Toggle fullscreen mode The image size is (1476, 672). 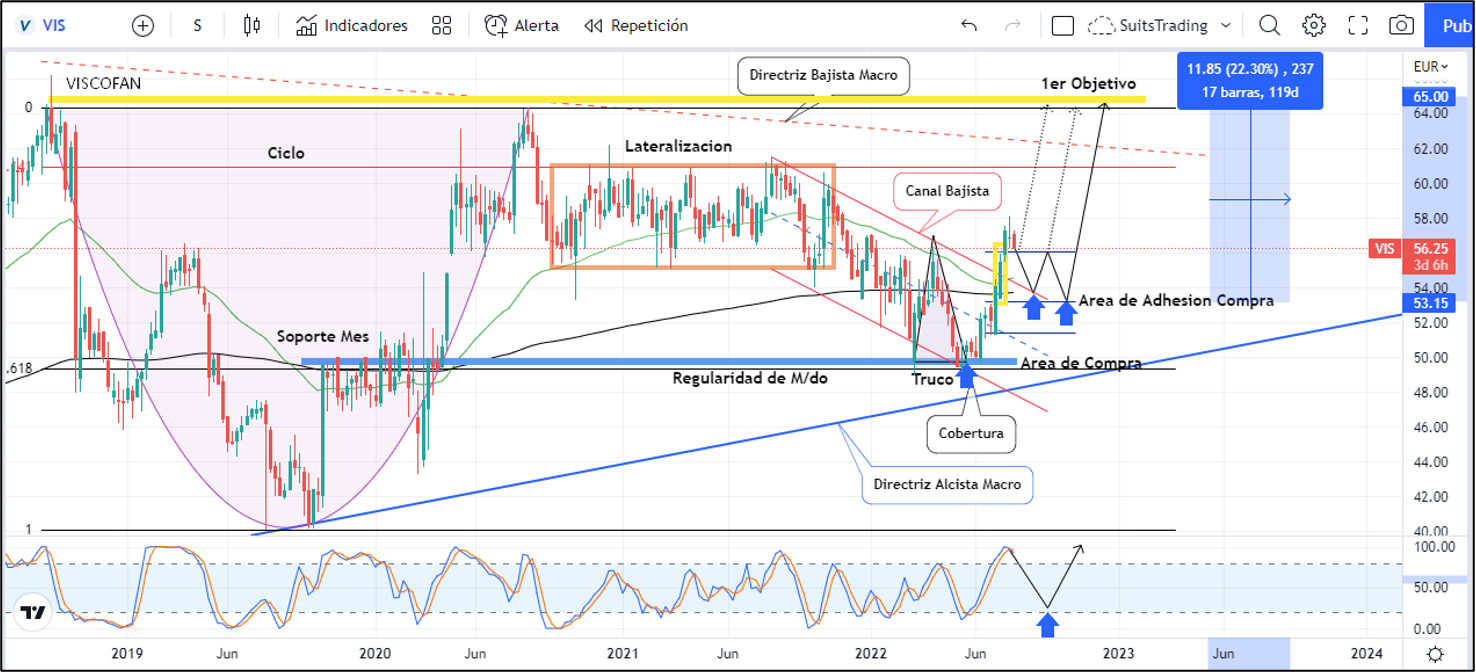coord(1358,26)
